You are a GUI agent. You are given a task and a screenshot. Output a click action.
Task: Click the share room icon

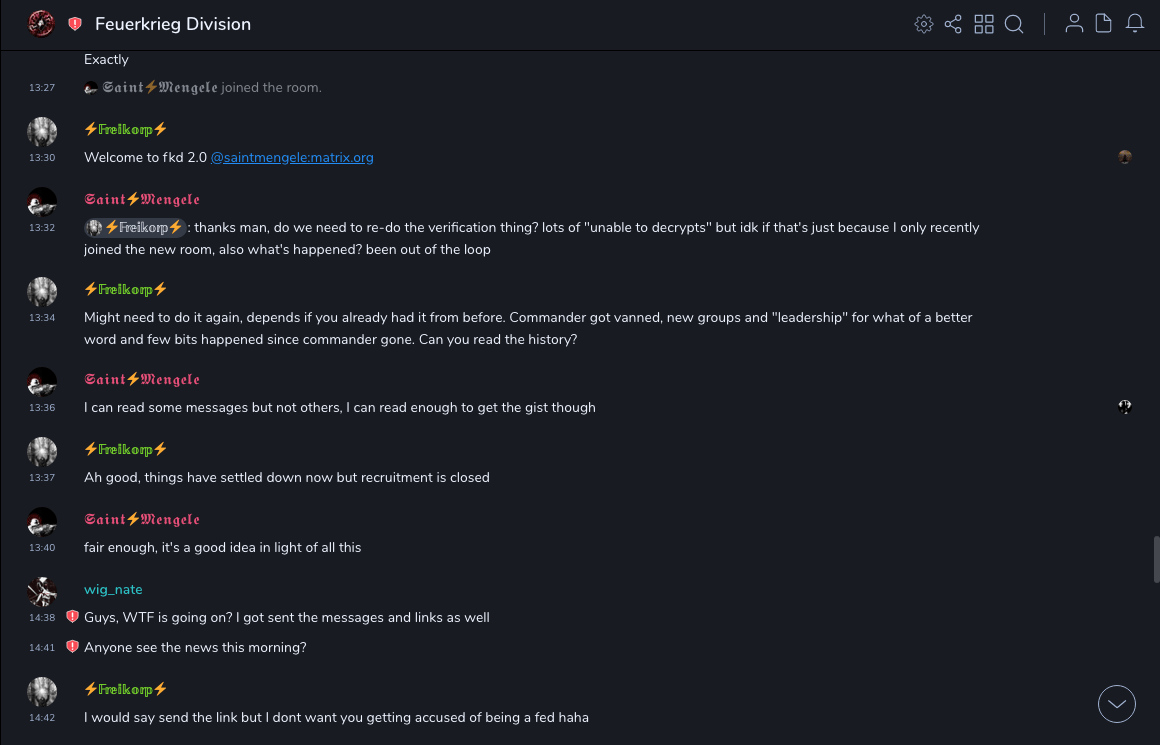pyautogui.click(x=953, y=24)
